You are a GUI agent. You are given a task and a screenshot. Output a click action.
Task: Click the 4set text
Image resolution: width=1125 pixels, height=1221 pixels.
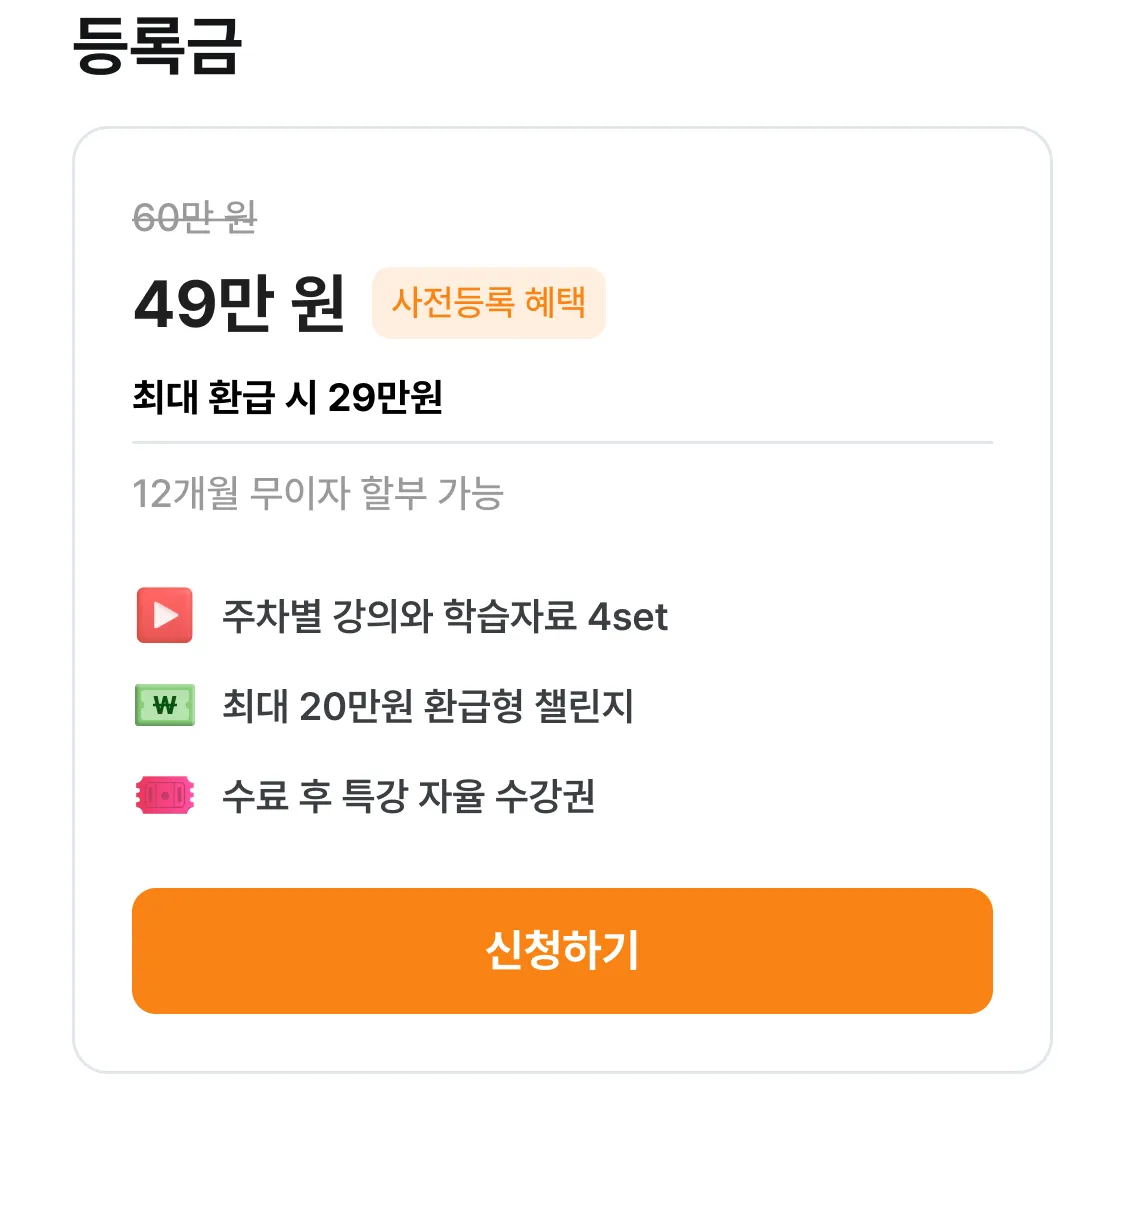tap(628, 616)
